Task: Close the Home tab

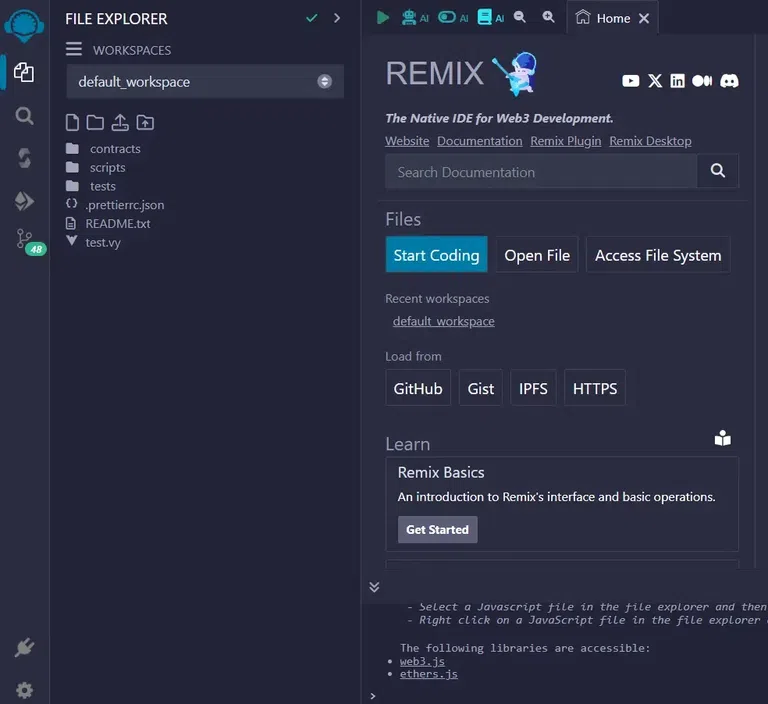Action: [x=644, y=19]
